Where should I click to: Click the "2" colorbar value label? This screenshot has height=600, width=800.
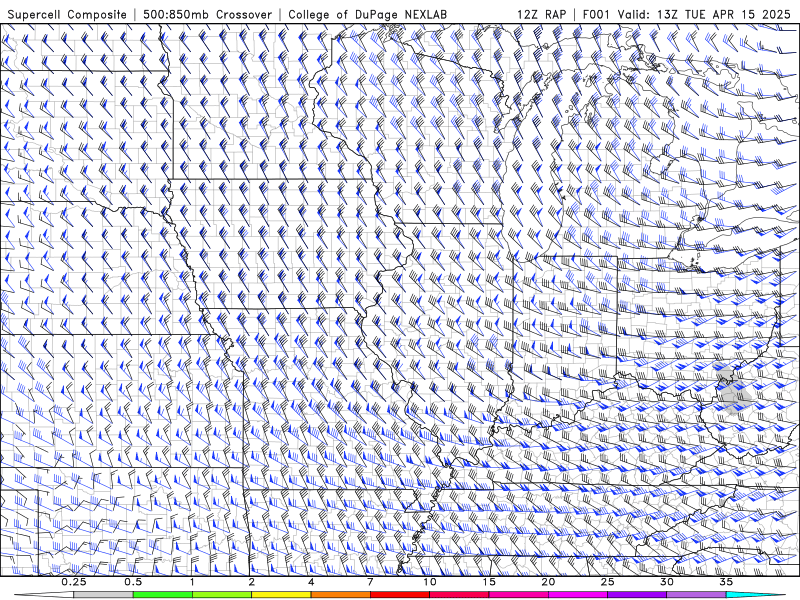252,582
